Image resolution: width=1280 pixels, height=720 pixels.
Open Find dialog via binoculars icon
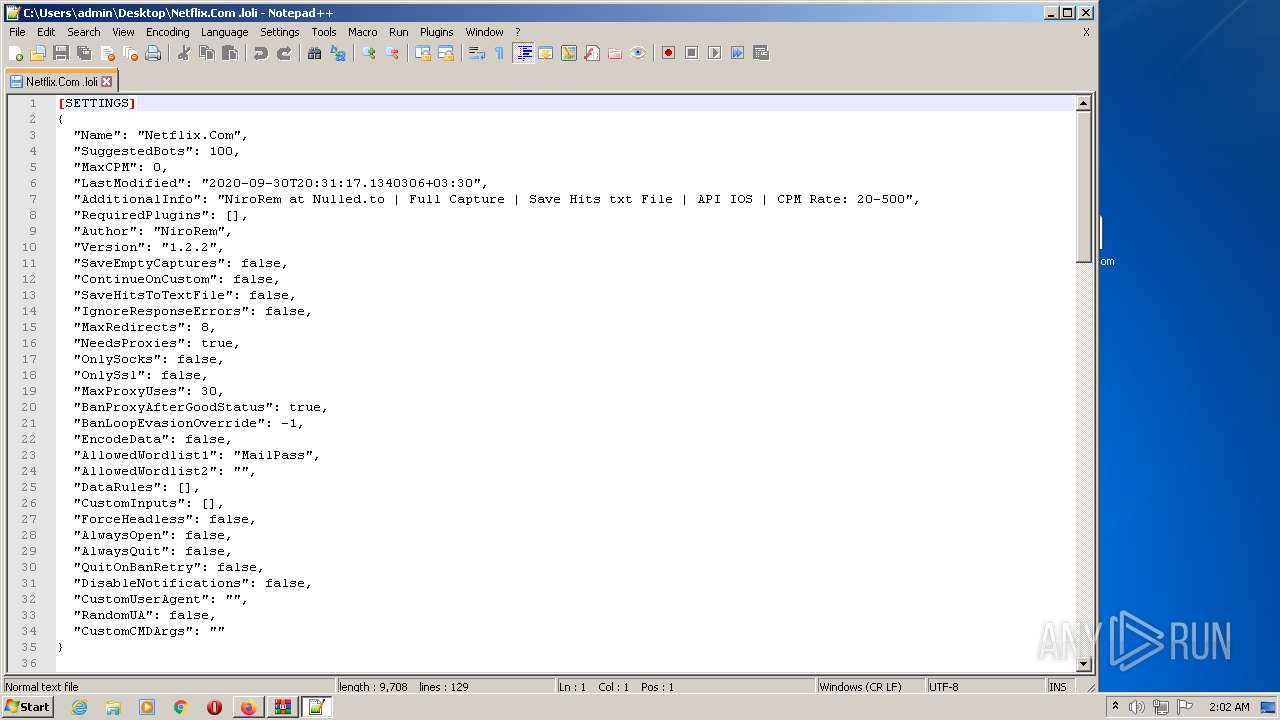[x=315, y=53]
